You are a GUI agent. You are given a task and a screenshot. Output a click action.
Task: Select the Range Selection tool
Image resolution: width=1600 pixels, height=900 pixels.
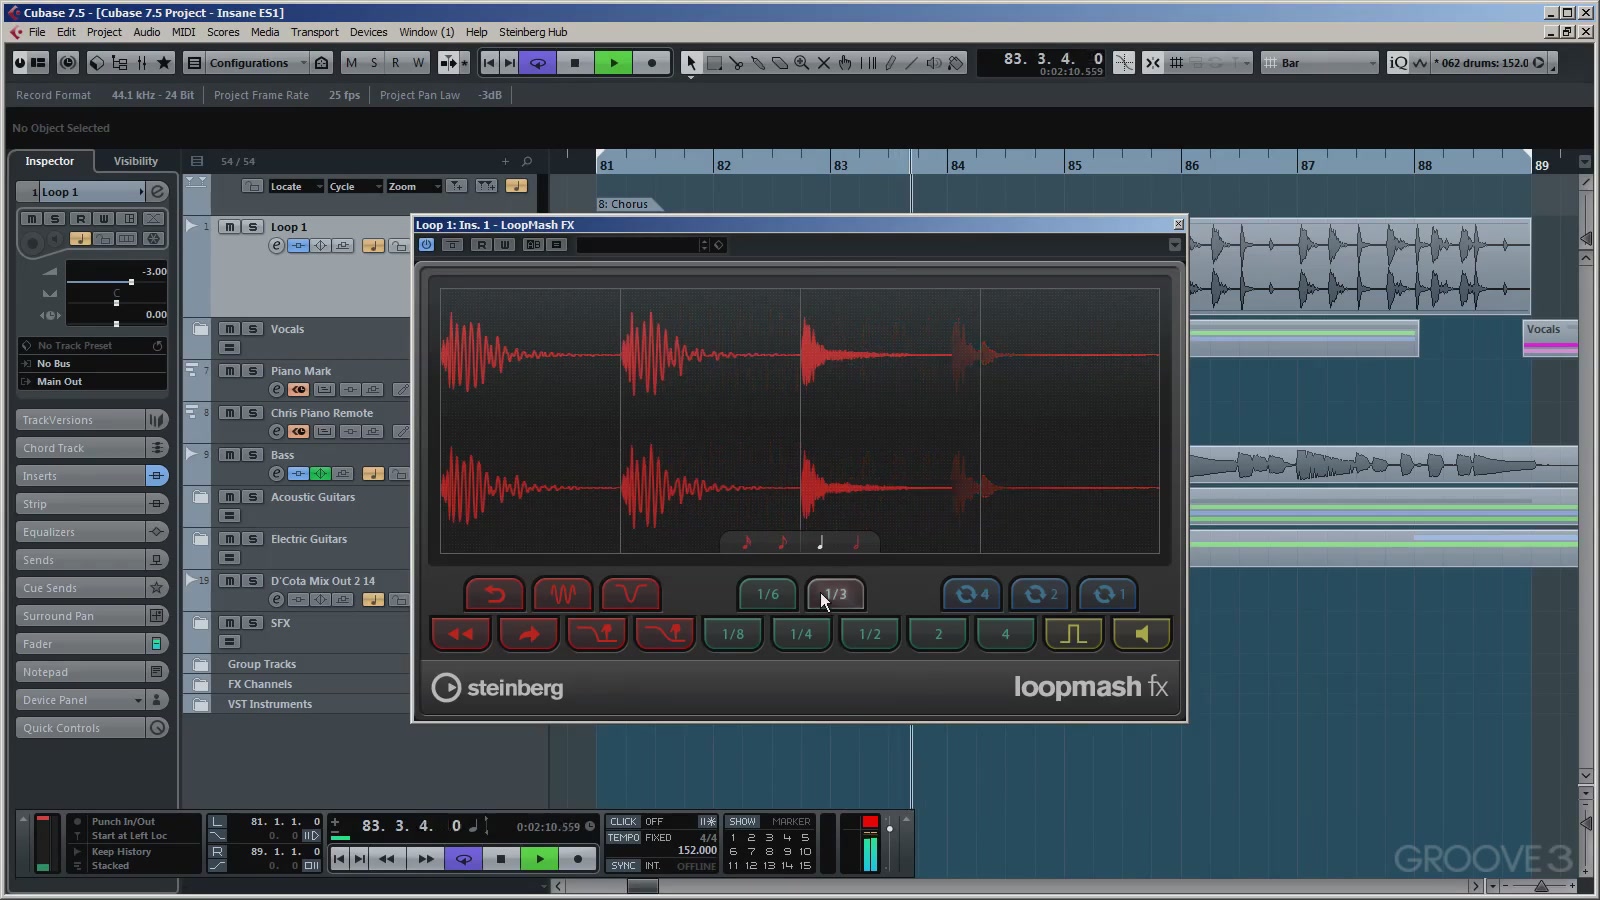coord(714,63)
